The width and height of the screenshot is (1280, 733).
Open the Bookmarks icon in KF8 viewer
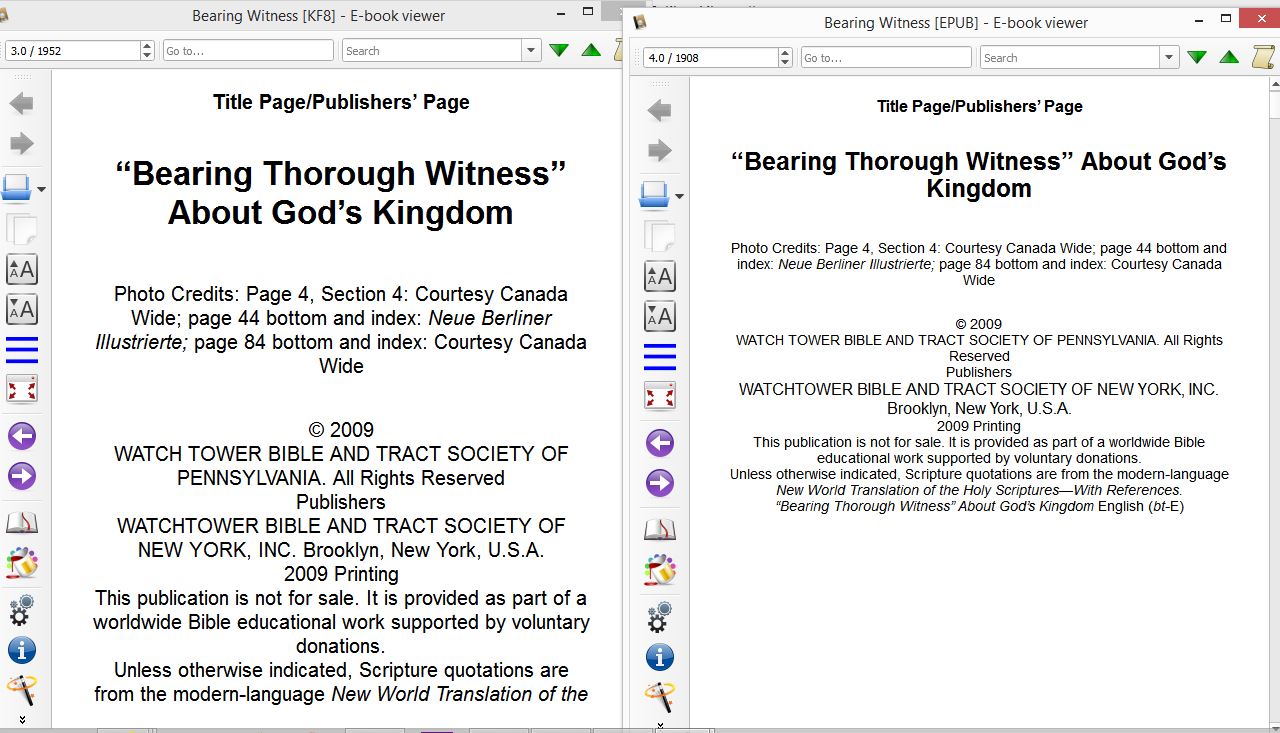[22, 522]
